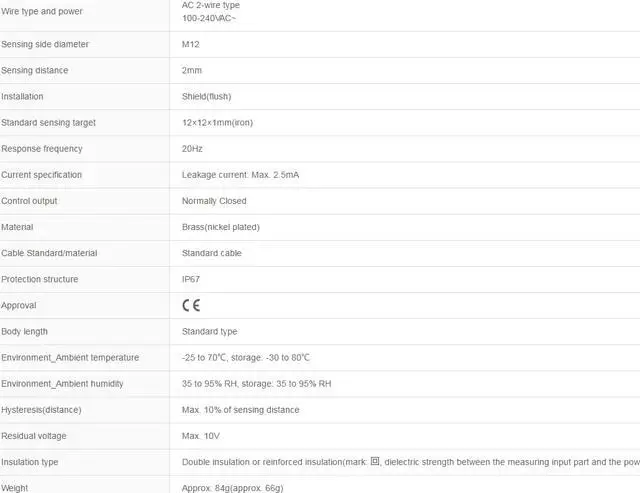
Task: Select the "Cable Standard/material" label
Action: (x=49, y=253)
